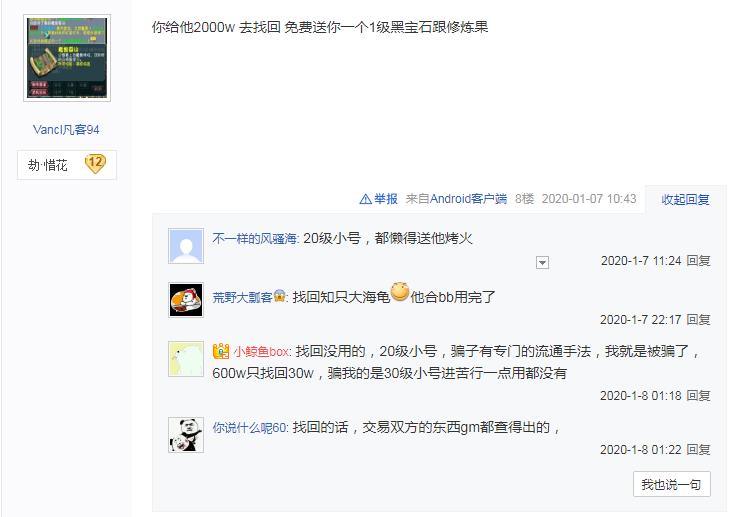This screenshot has width=736, height=517.
Task: Reply to the 22:17 comment
Action: [698, 320]
